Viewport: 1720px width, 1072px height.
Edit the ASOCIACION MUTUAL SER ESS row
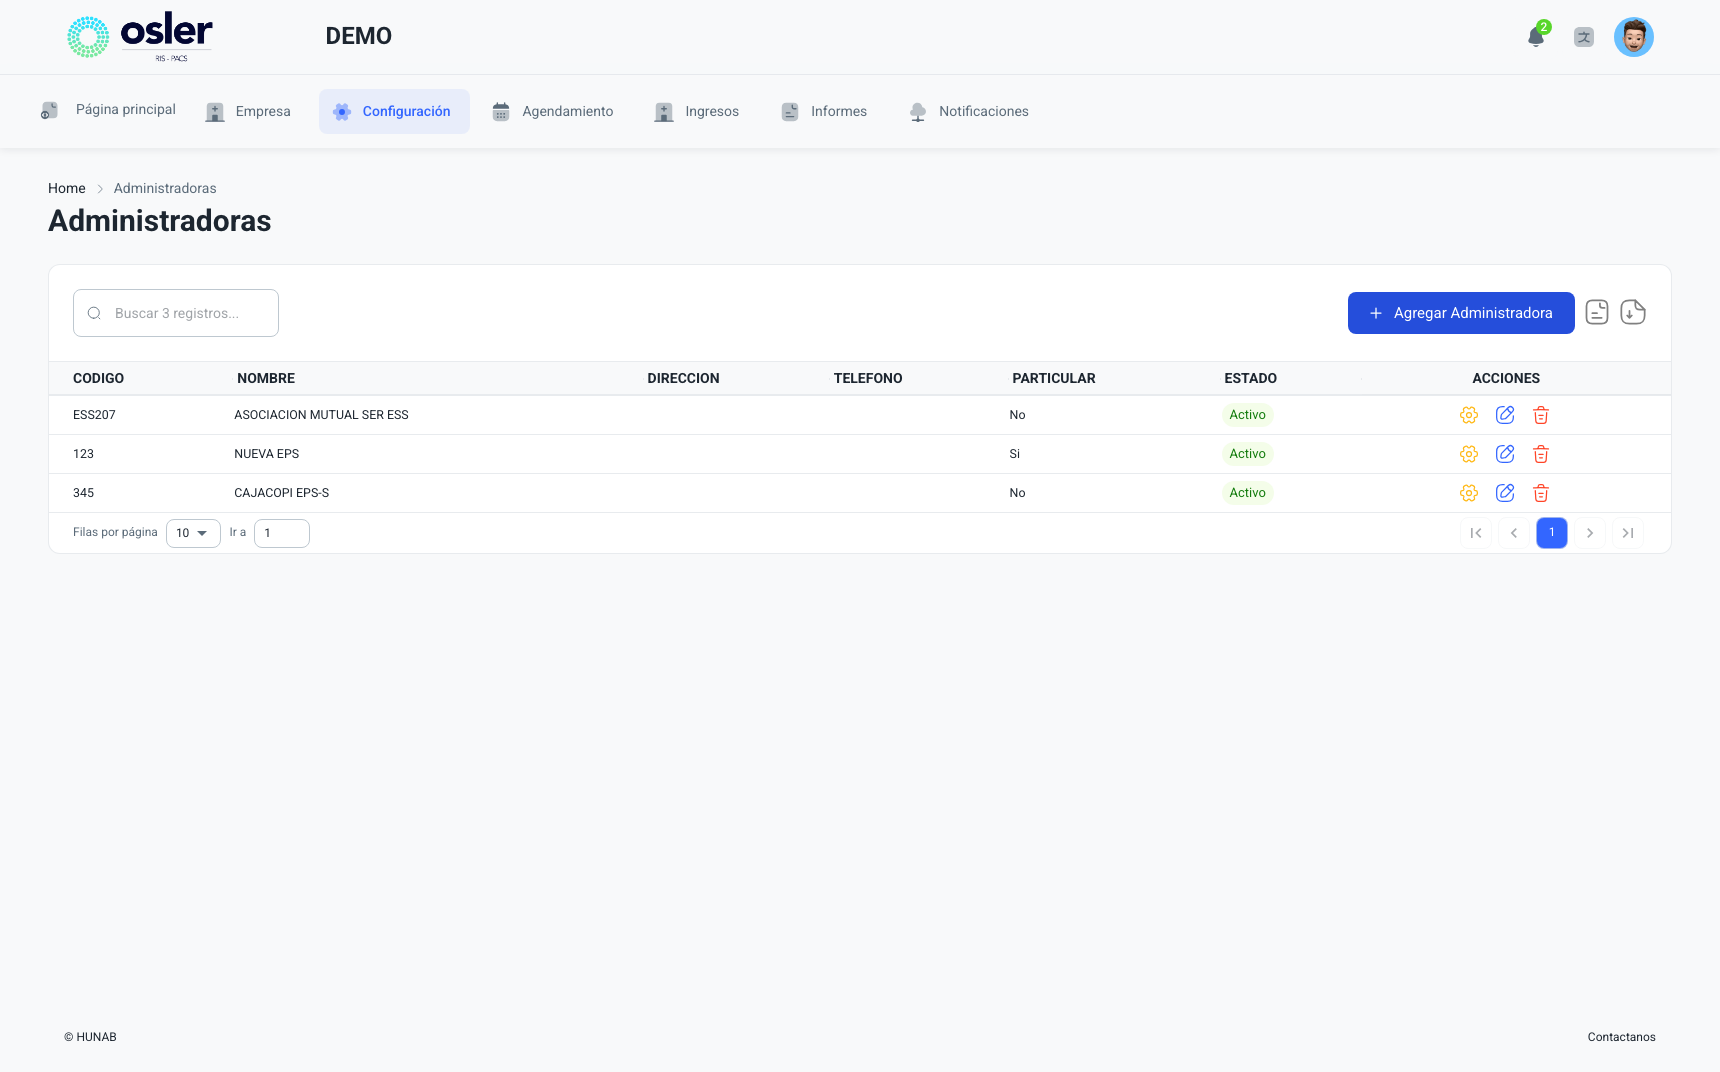click(1505, 415)
